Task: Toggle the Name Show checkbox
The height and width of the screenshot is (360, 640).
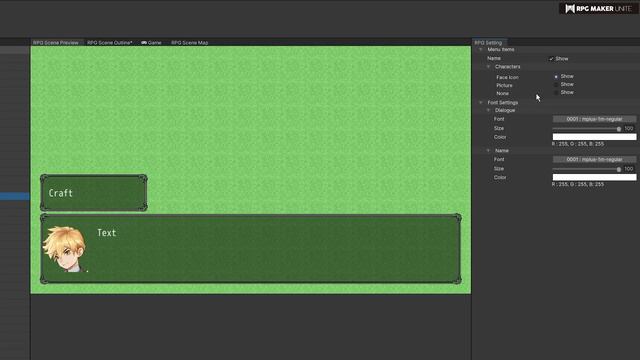Action: click(551, 59)
